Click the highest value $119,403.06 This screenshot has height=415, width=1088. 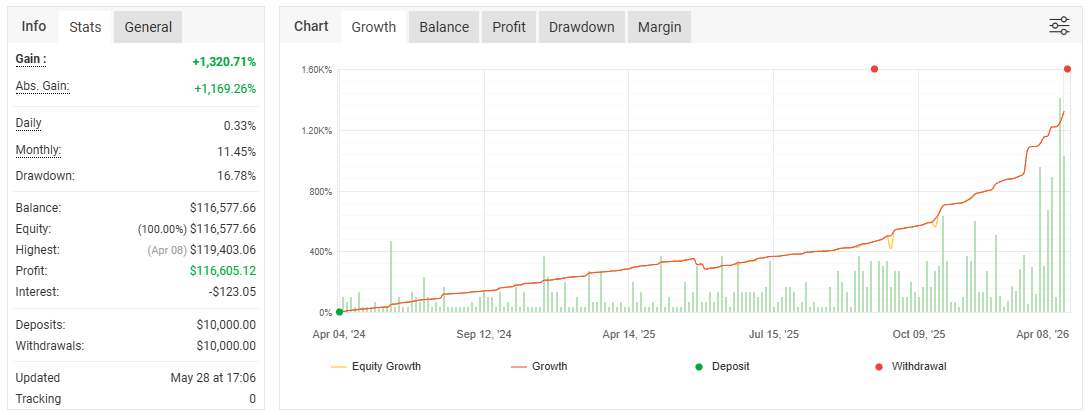[223, 250]
